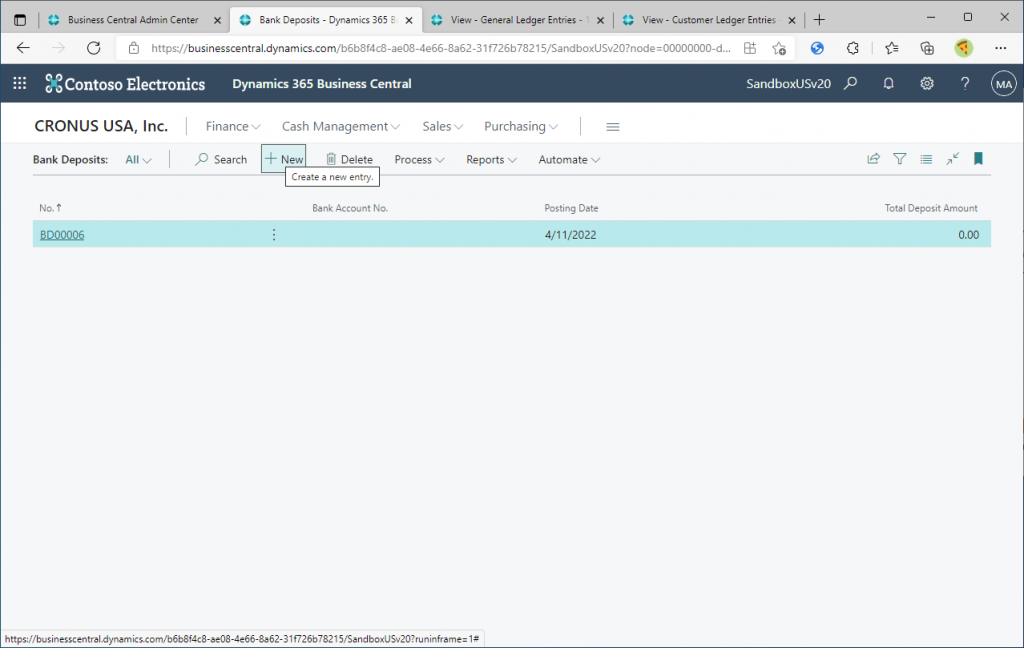Open the app launcher waffle icon
Image resolution: width=1024 pixels, height=648 pixels.
(20, 83)
